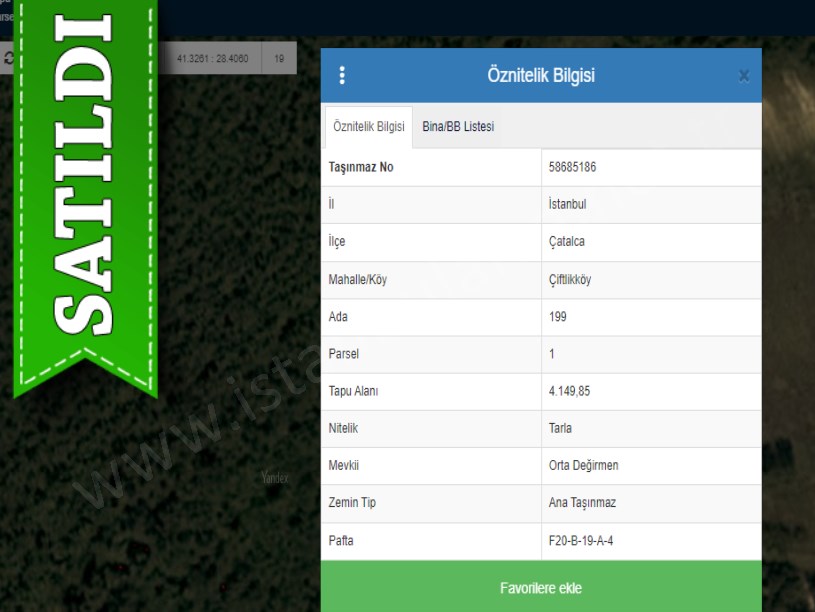Select the İl value İstanbul

click(x=567, y=205)
